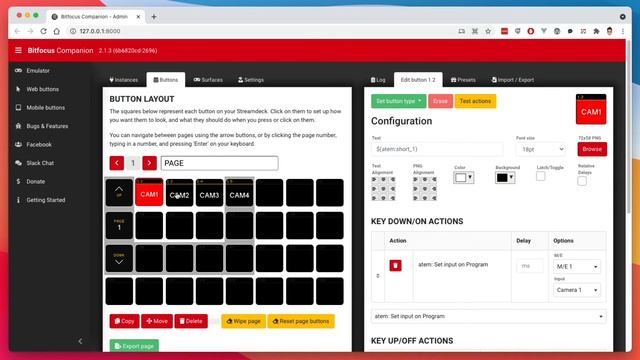Toggle the Relative Delays checkbox

click(582, 181)
